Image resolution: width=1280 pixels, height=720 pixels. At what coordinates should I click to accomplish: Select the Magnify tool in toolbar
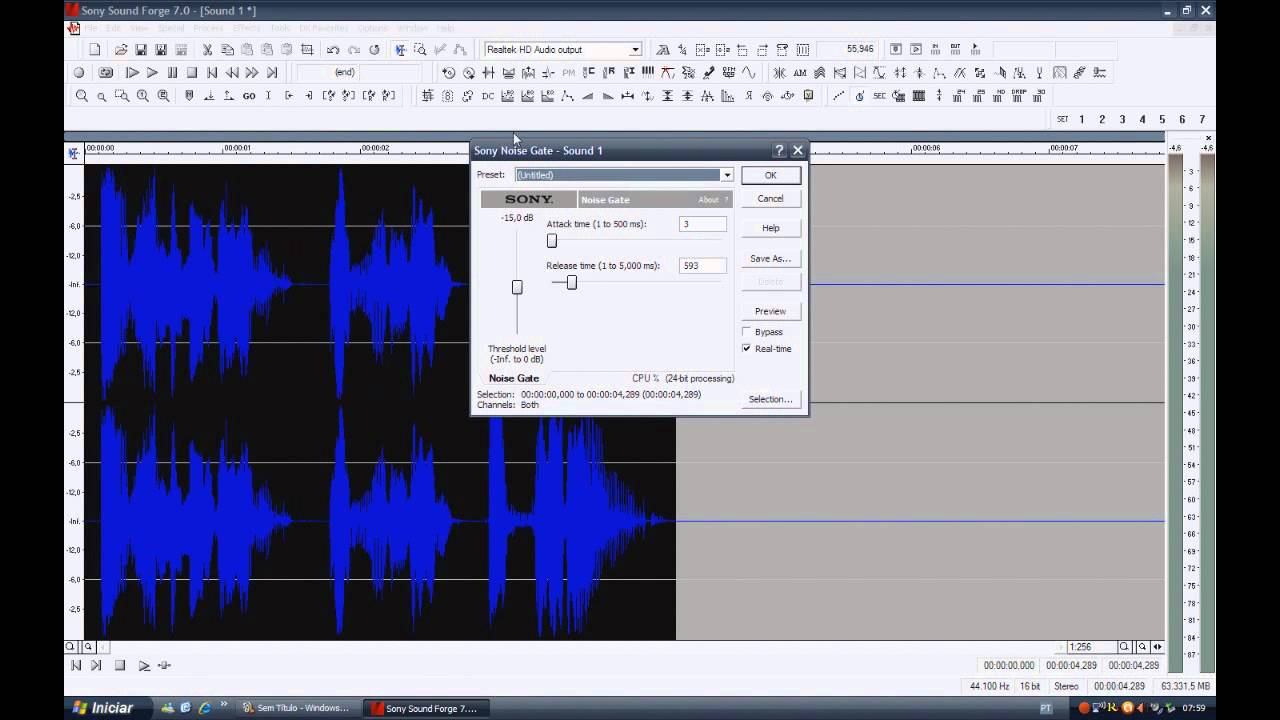[x=420, y=49]
